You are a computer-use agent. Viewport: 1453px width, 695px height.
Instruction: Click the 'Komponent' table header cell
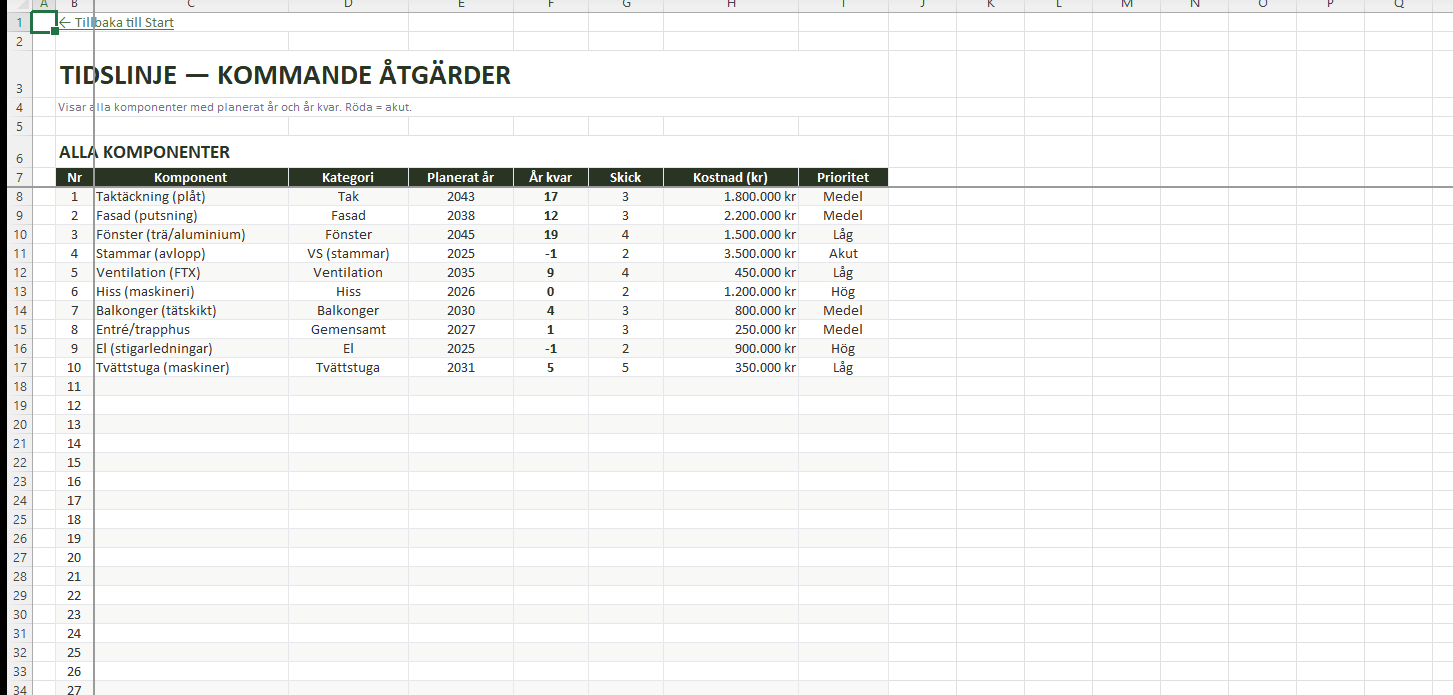190,178
